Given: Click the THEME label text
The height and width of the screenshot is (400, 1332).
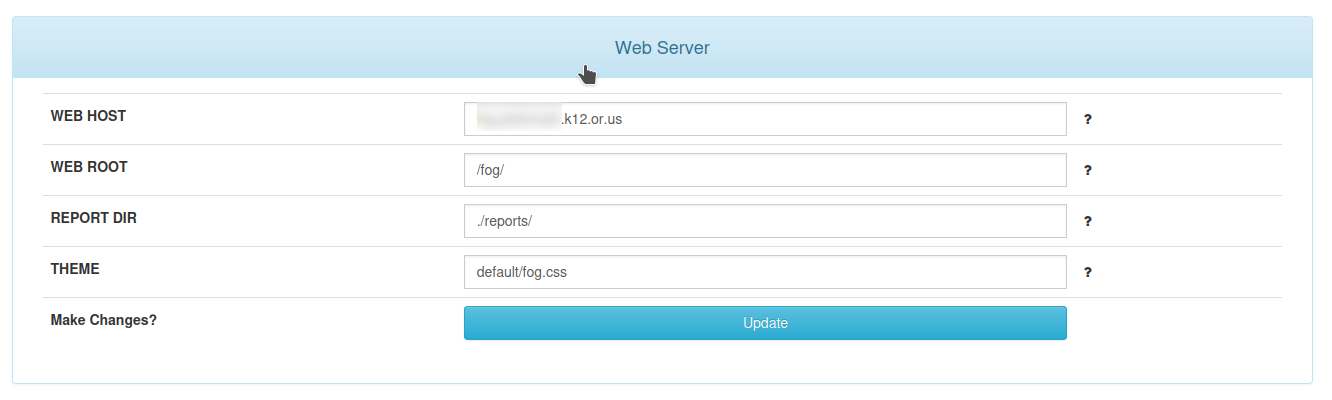Looking at the screenshot, I should pos(75,269).
